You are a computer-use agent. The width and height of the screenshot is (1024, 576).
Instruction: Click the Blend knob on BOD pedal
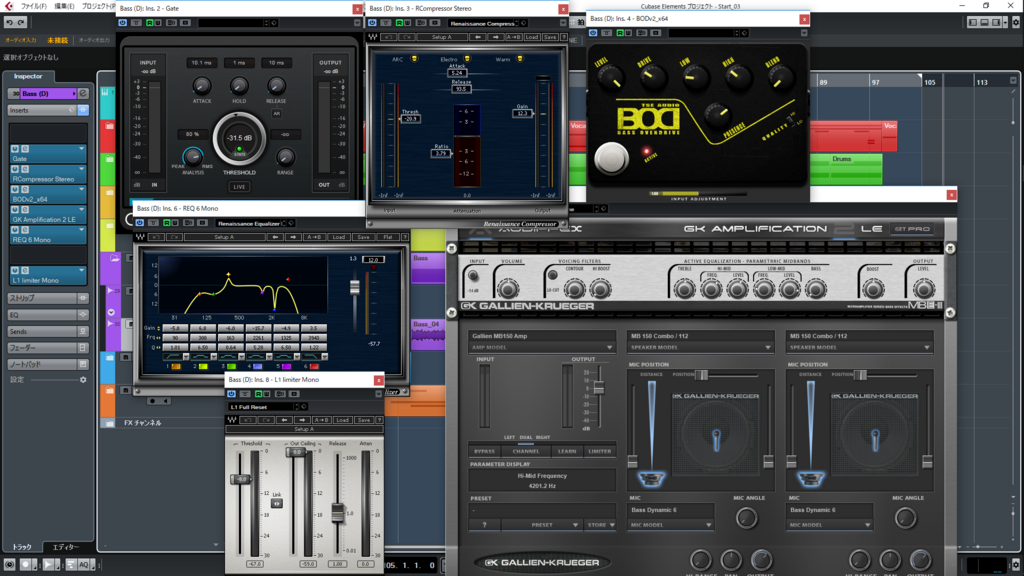[x=780, y=78]
